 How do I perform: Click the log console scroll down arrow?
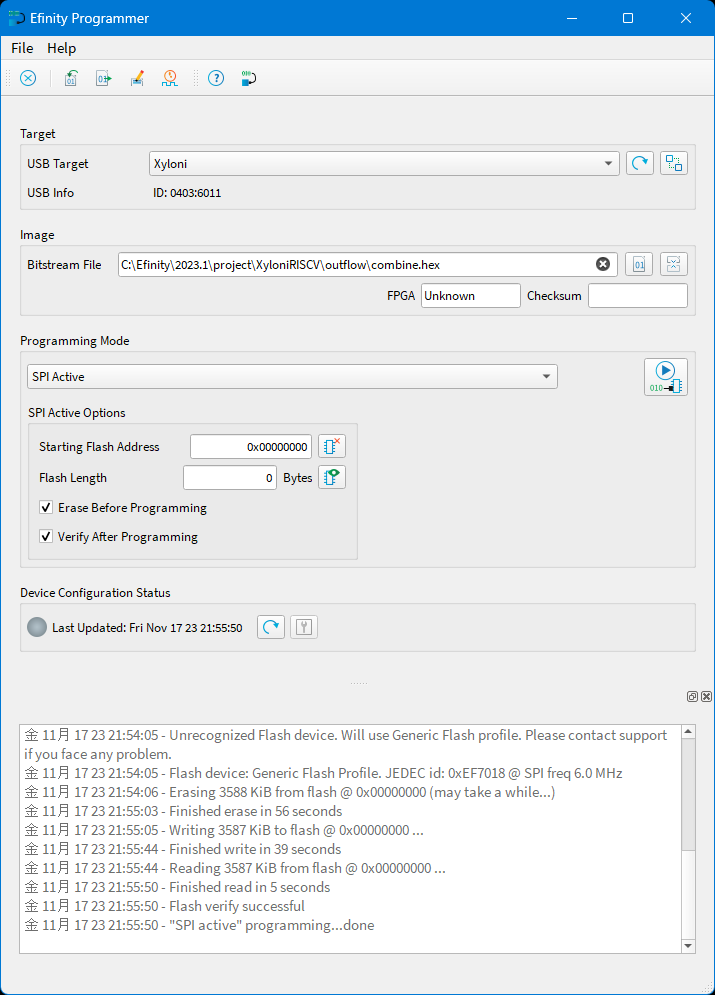687,945
